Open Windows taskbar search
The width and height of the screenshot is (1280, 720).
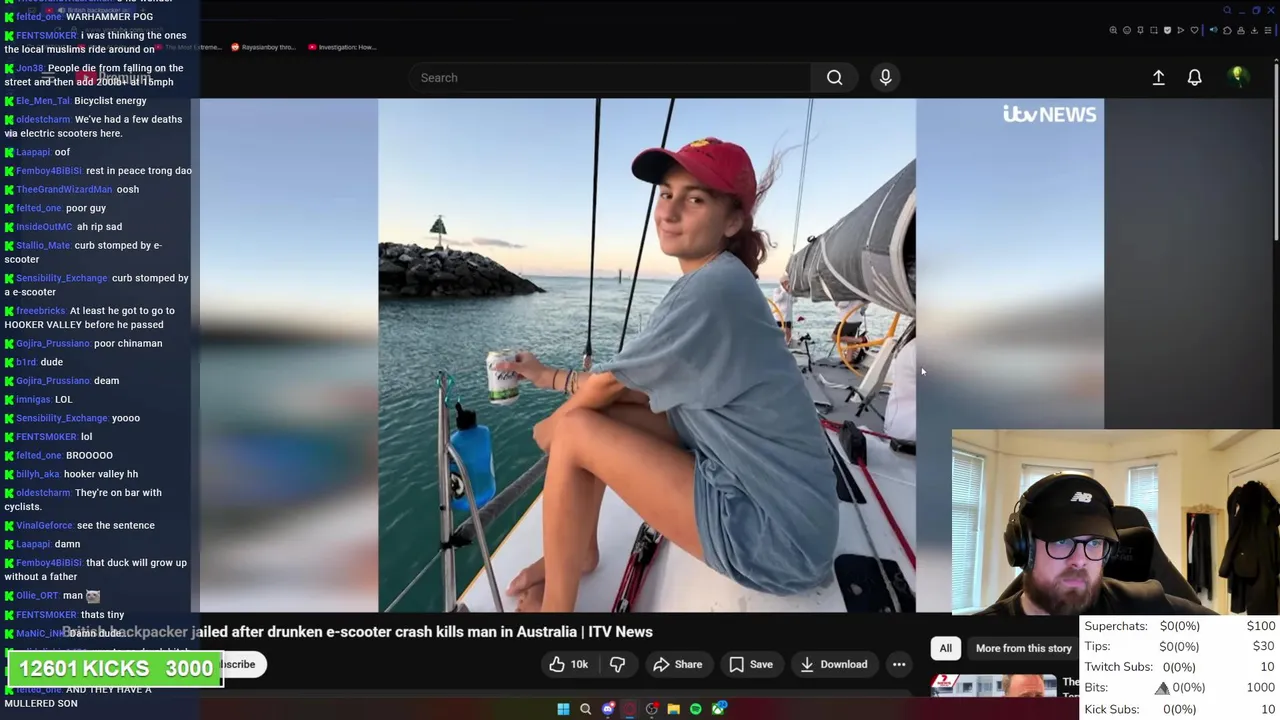pos(585,709)
